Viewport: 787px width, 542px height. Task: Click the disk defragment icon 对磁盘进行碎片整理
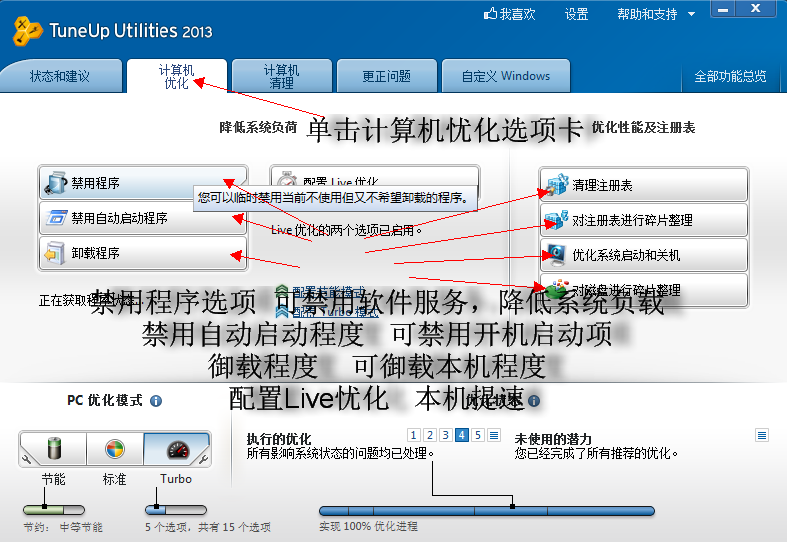[x=557, y=289]
